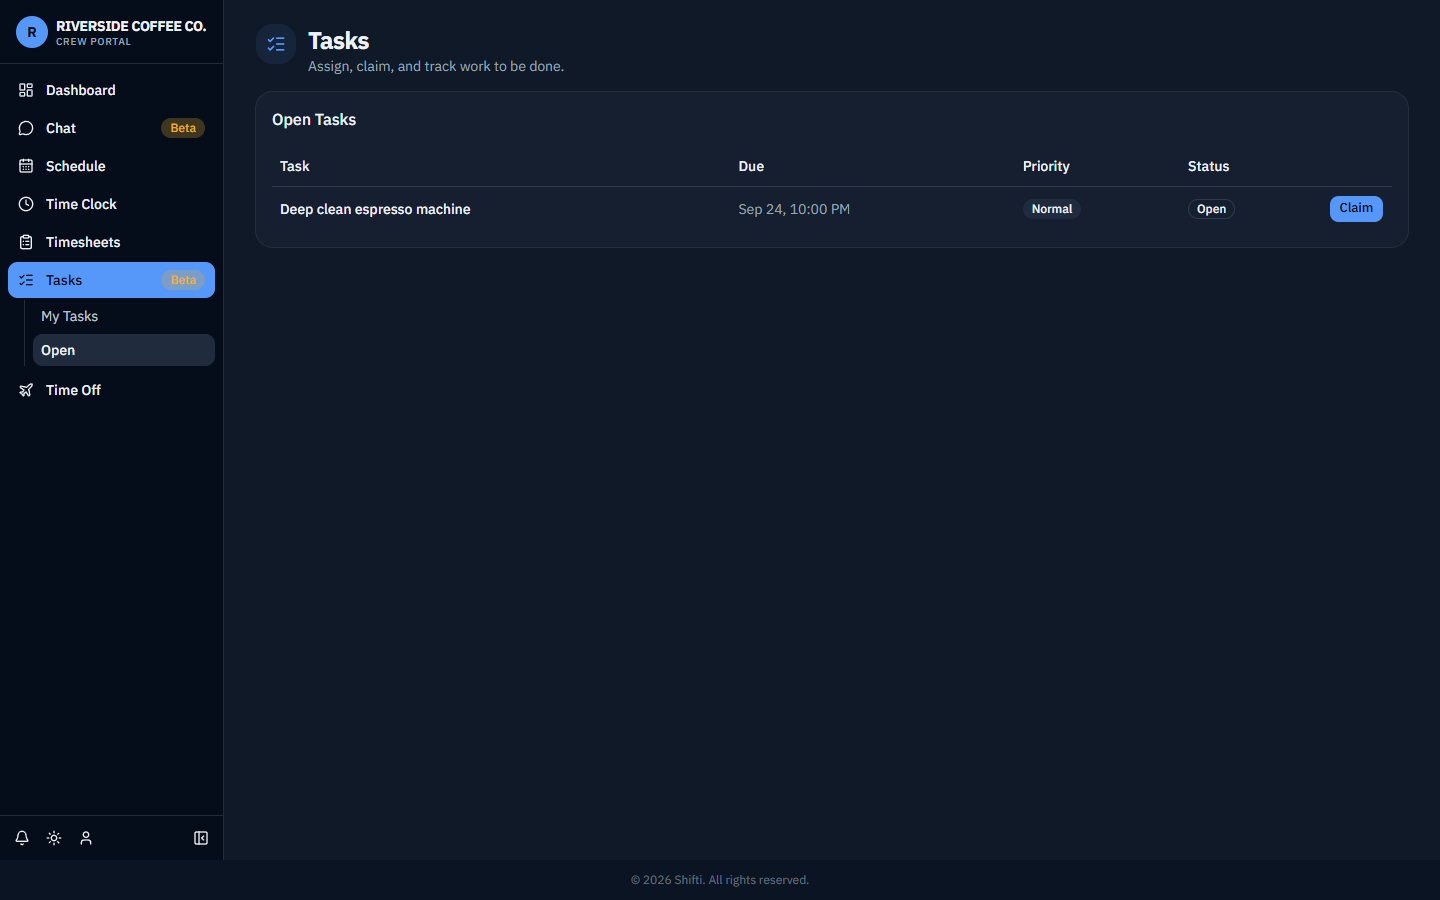Screen dimensions: 1440x900
Task: Click the Timesheets clipboard icon
Action: point(26,242)
